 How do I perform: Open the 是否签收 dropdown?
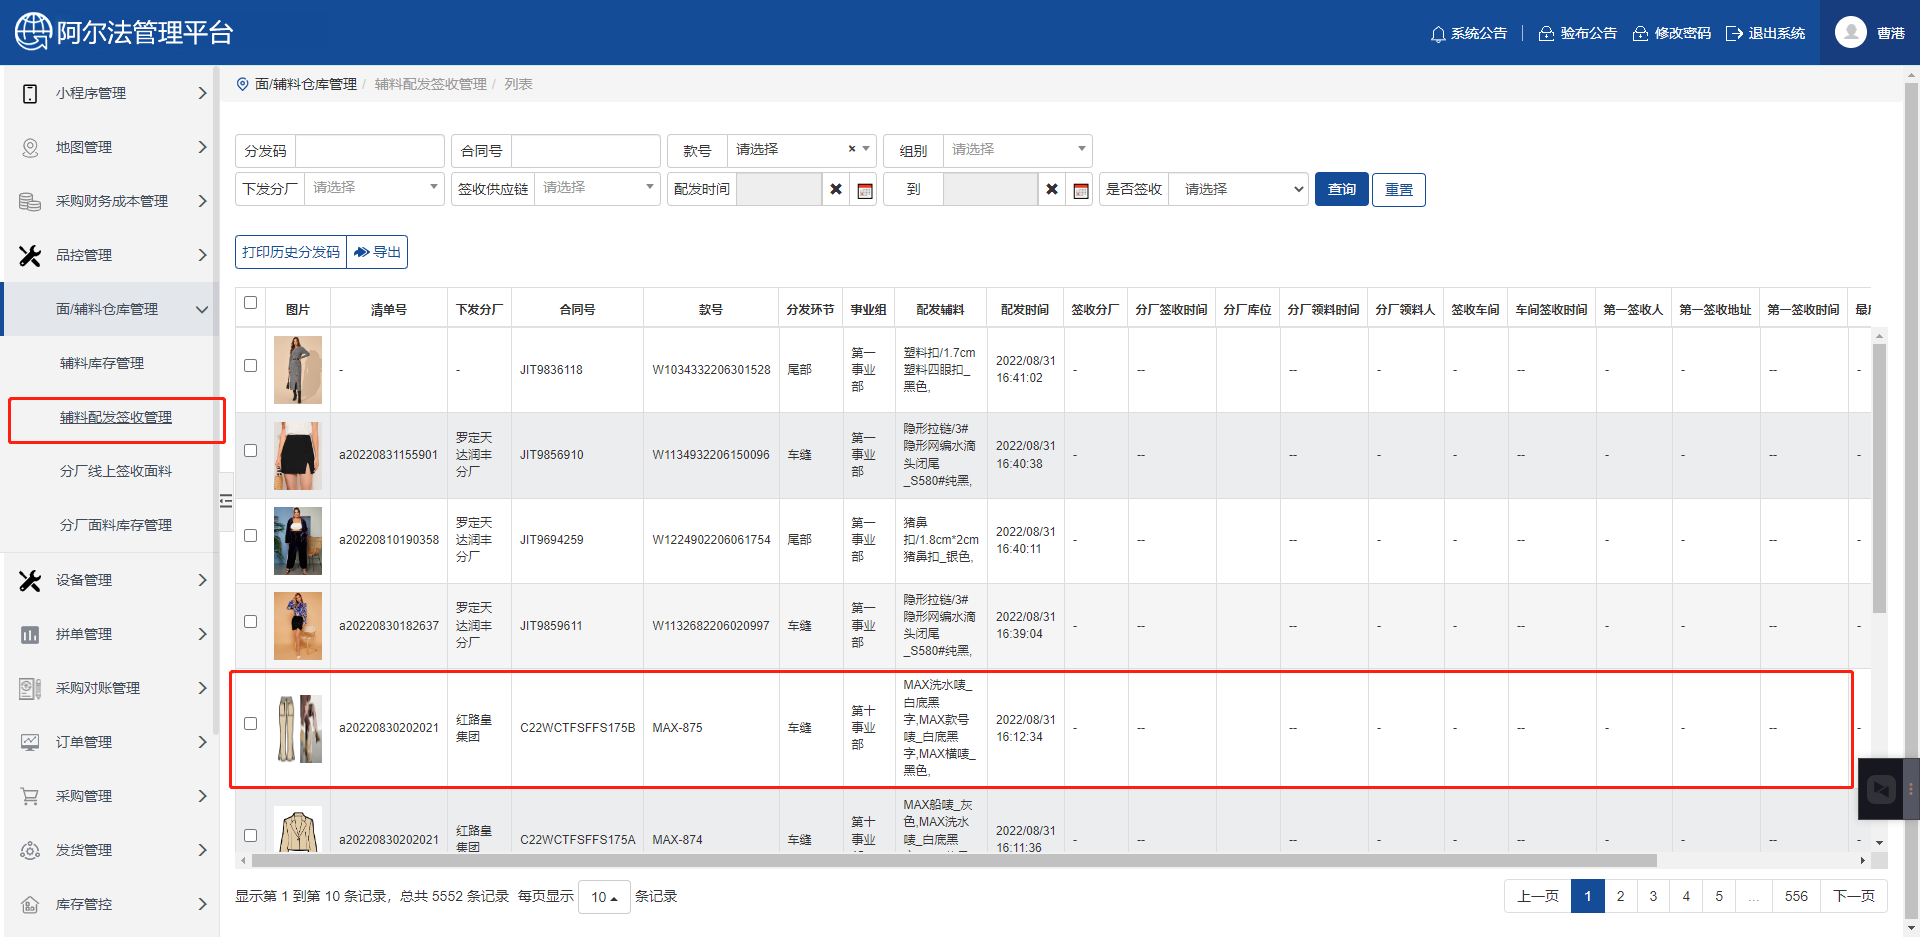click(x=1238, y=190)
